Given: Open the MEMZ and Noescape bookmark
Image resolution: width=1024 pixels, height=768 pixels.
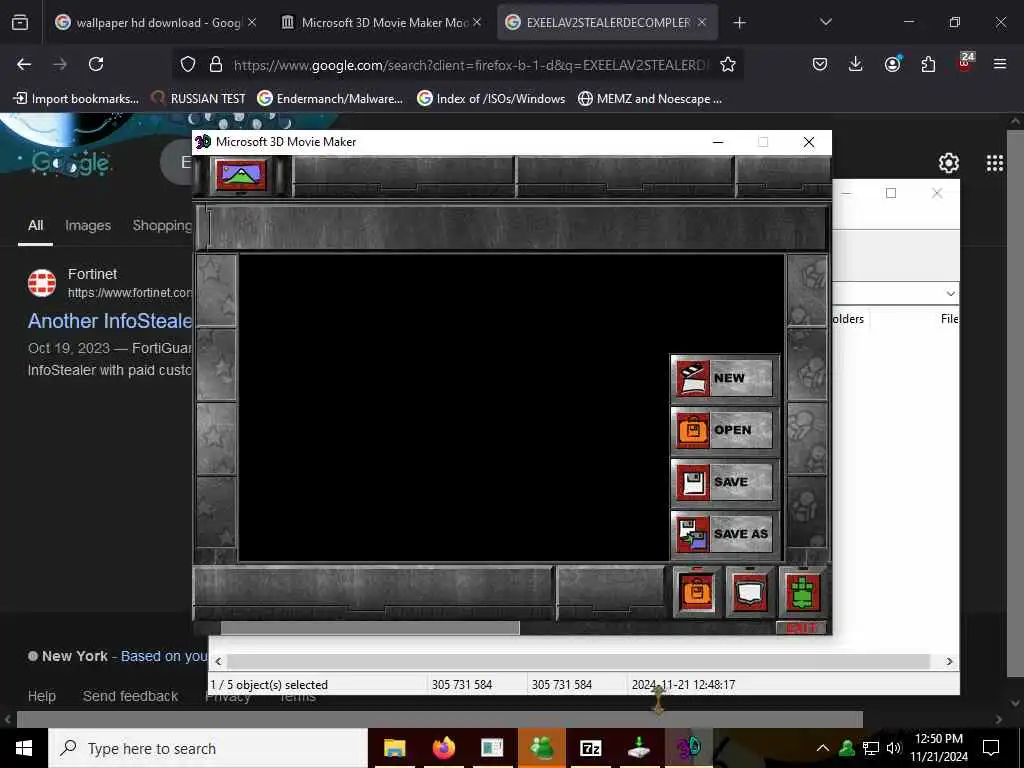Looking at the screenshot, I should (650, 99).
